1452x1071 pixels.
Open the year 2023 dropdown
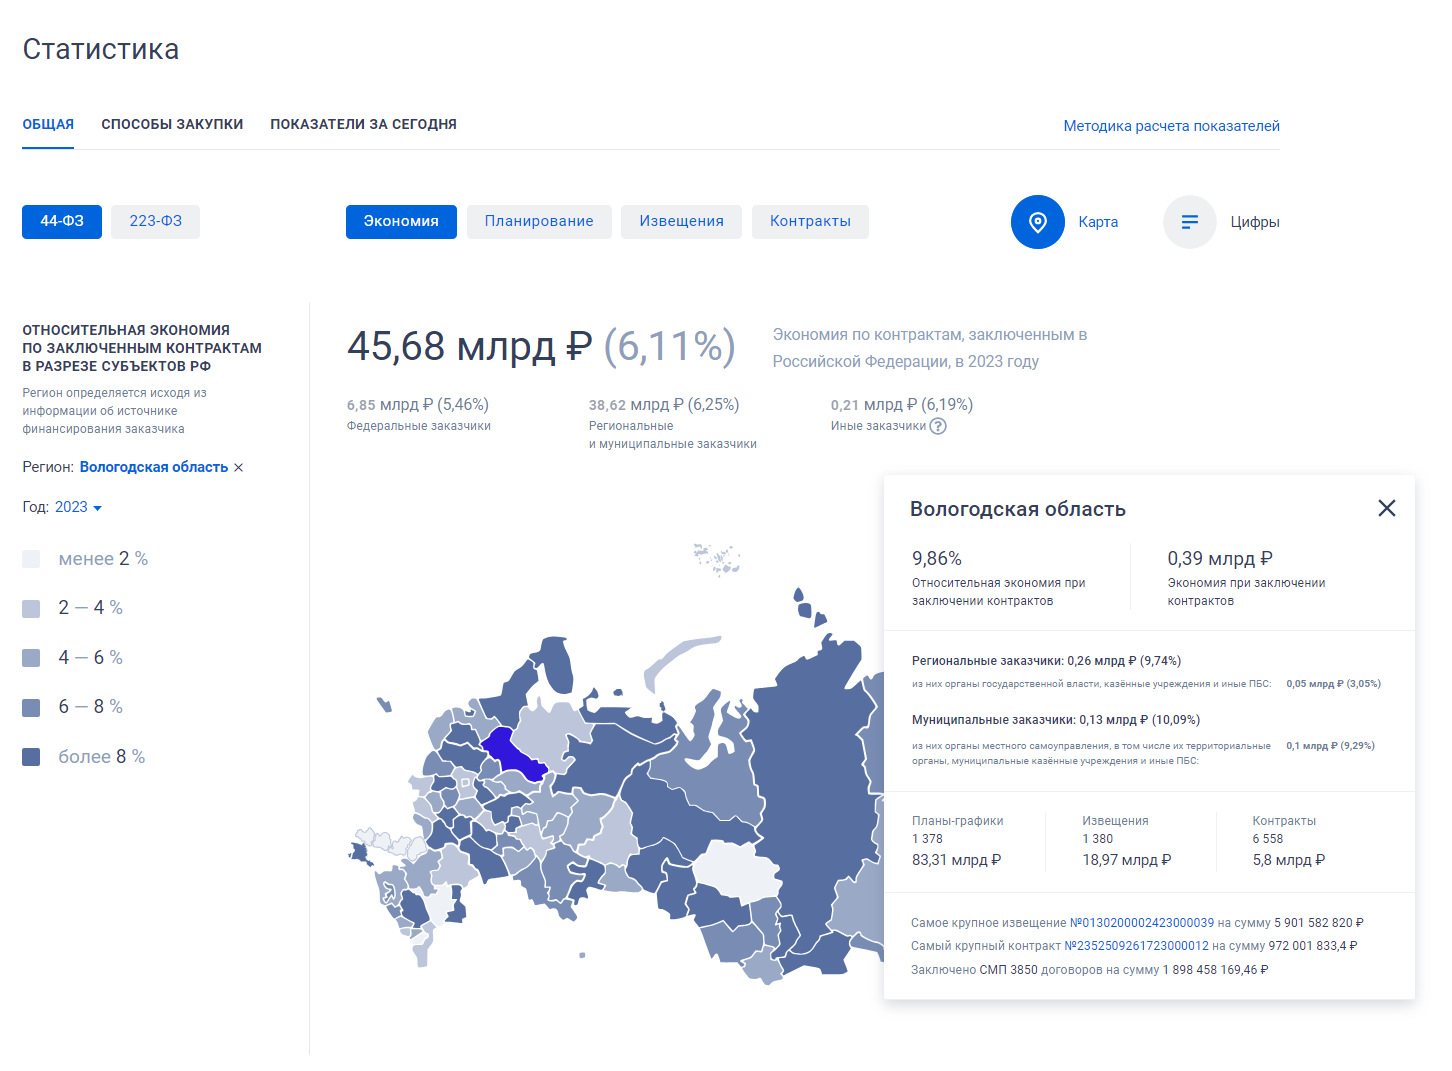pyautogui.click(x=78, y=507)
